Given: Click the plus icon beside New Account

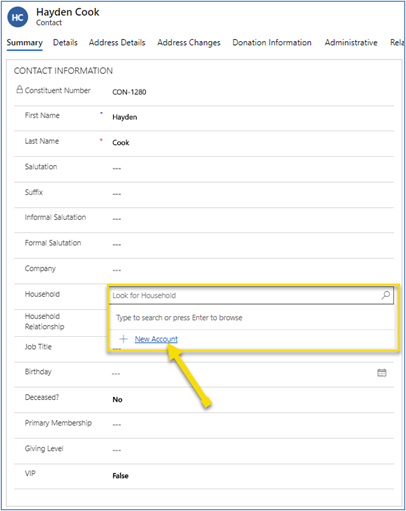Looking at the screenshot, I should (x=124, y=339).
